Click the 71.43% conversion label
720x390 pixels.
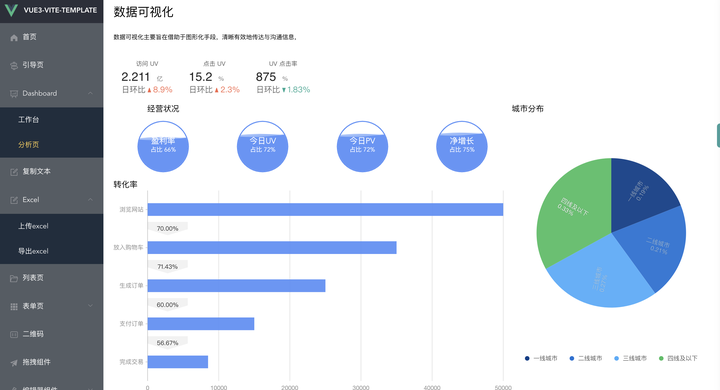(168, 266)
